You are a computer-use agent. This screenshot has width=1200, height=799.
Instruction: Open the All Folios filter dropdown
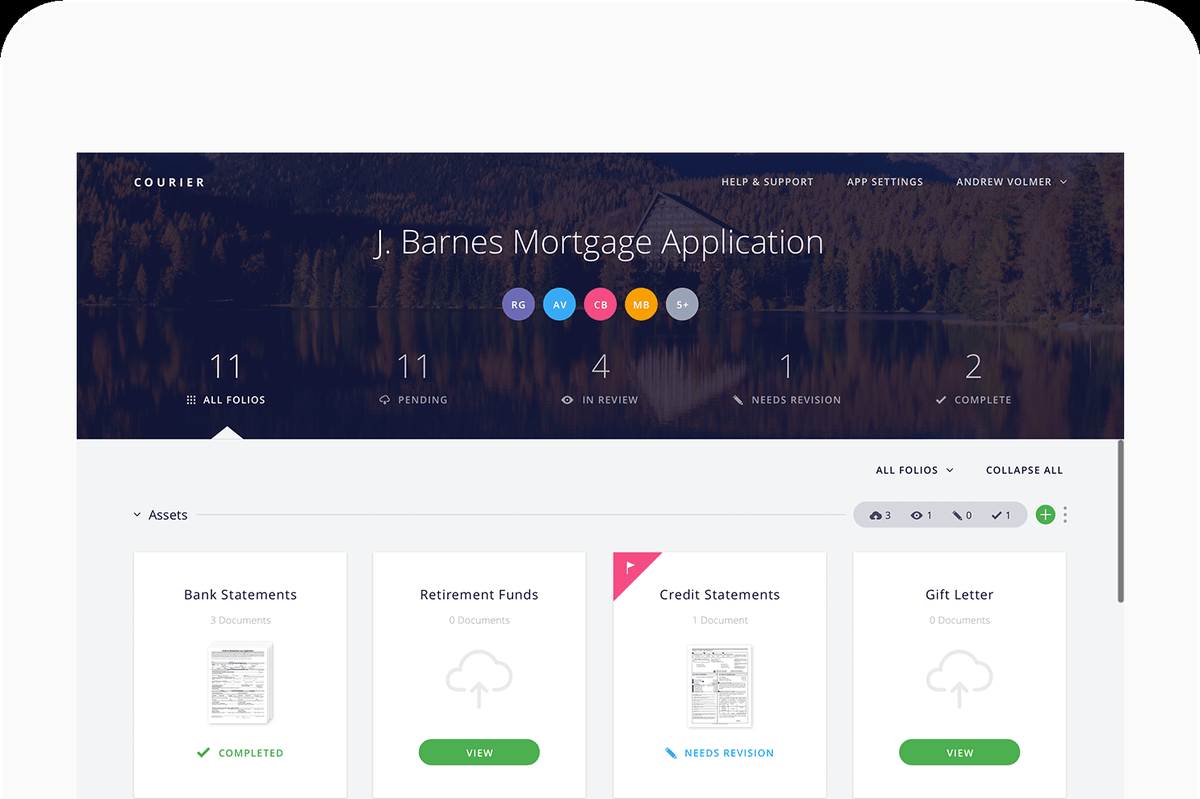[x=914, y=470]
